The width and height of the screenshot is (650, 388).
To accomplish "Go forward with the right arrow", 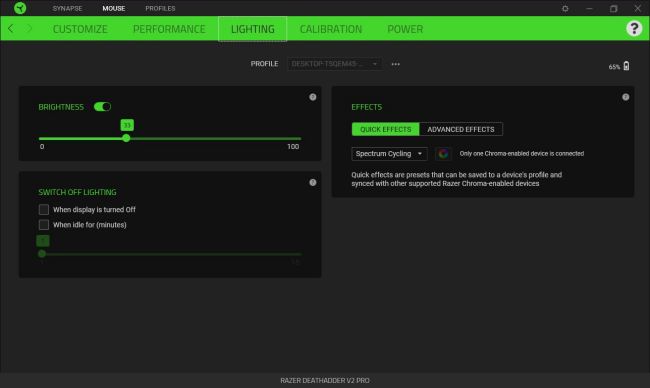I will point(29,29).
